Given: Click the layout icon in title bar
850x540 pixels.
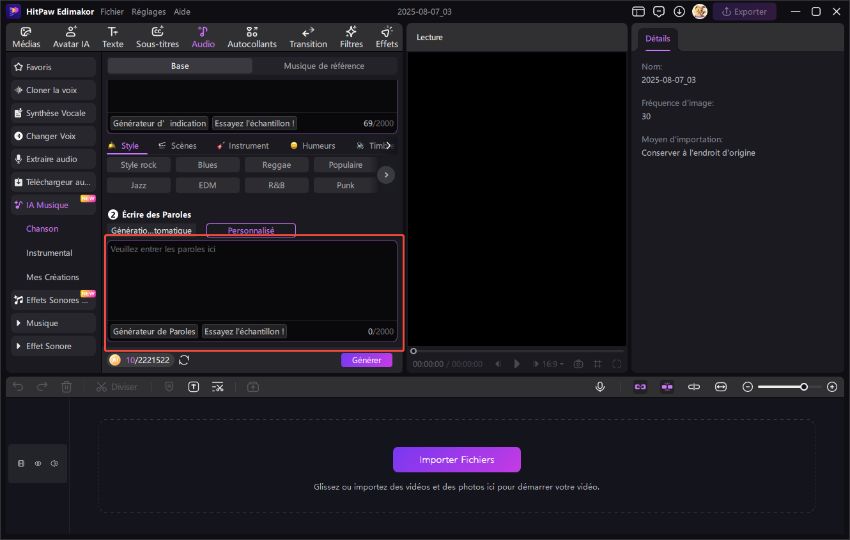Looking at the screenshot, I should coord(638,11).
